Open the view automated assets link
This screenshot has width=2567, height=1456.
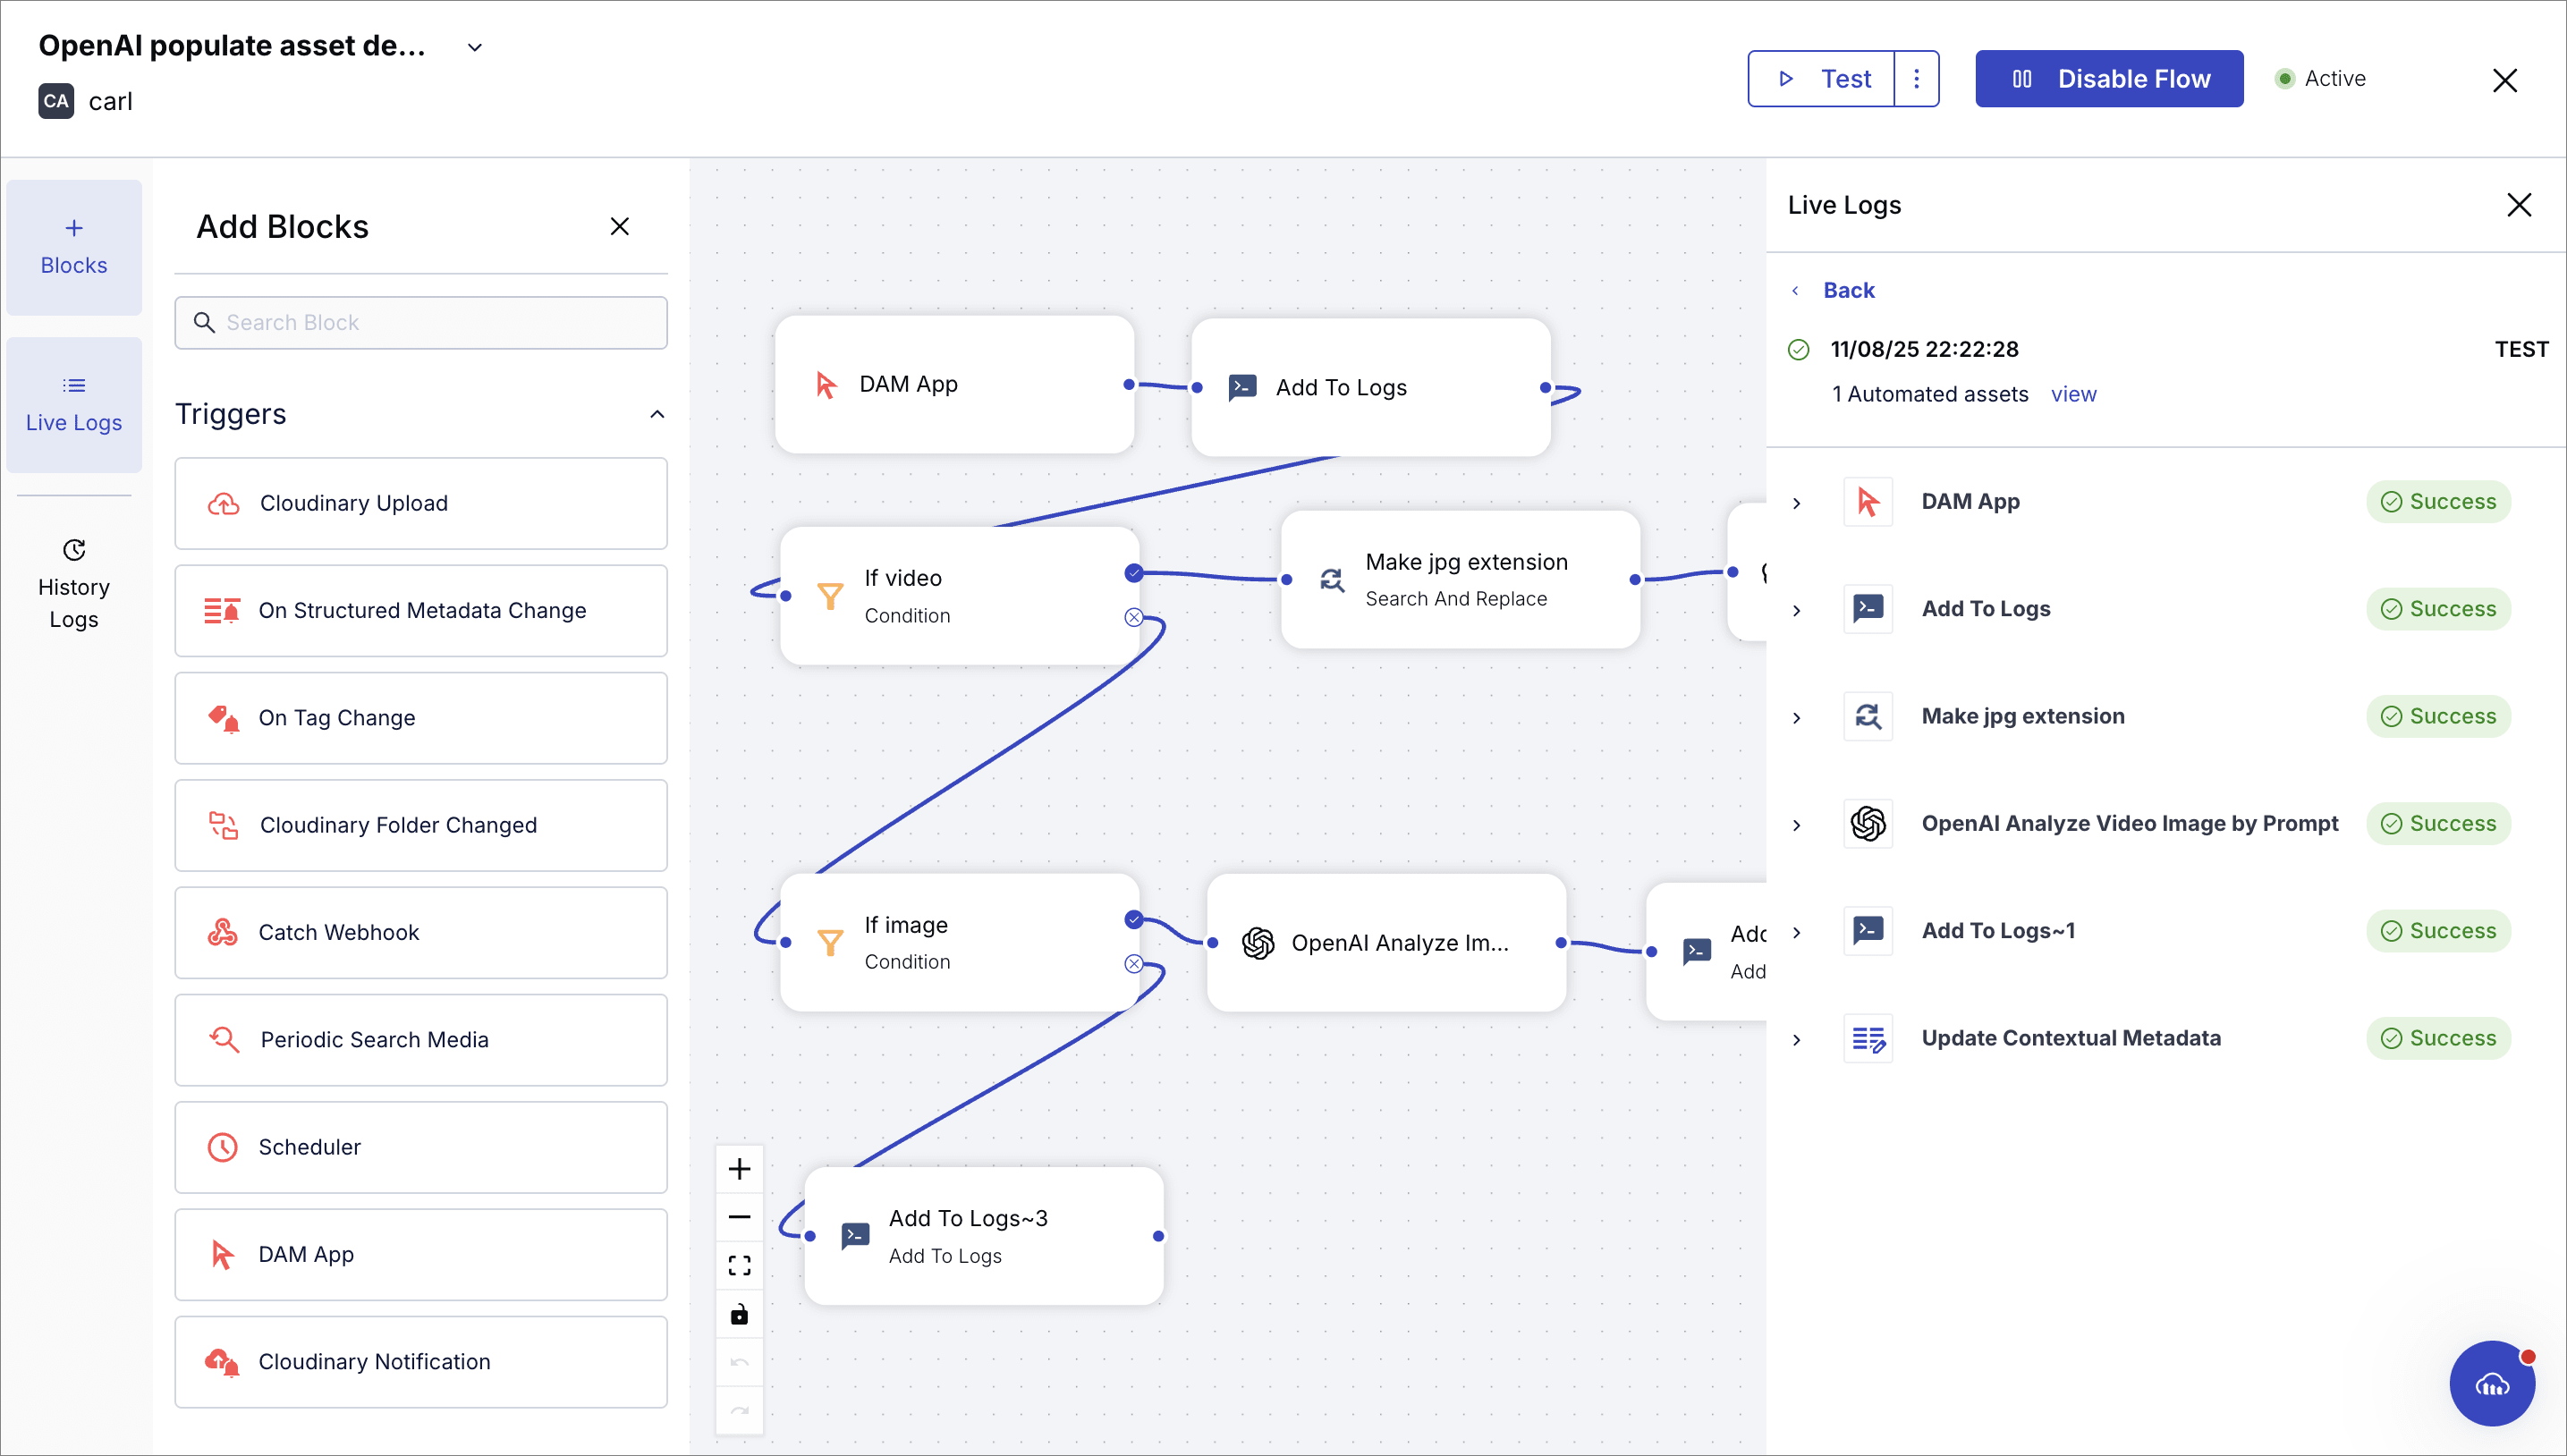point(2073,394)
